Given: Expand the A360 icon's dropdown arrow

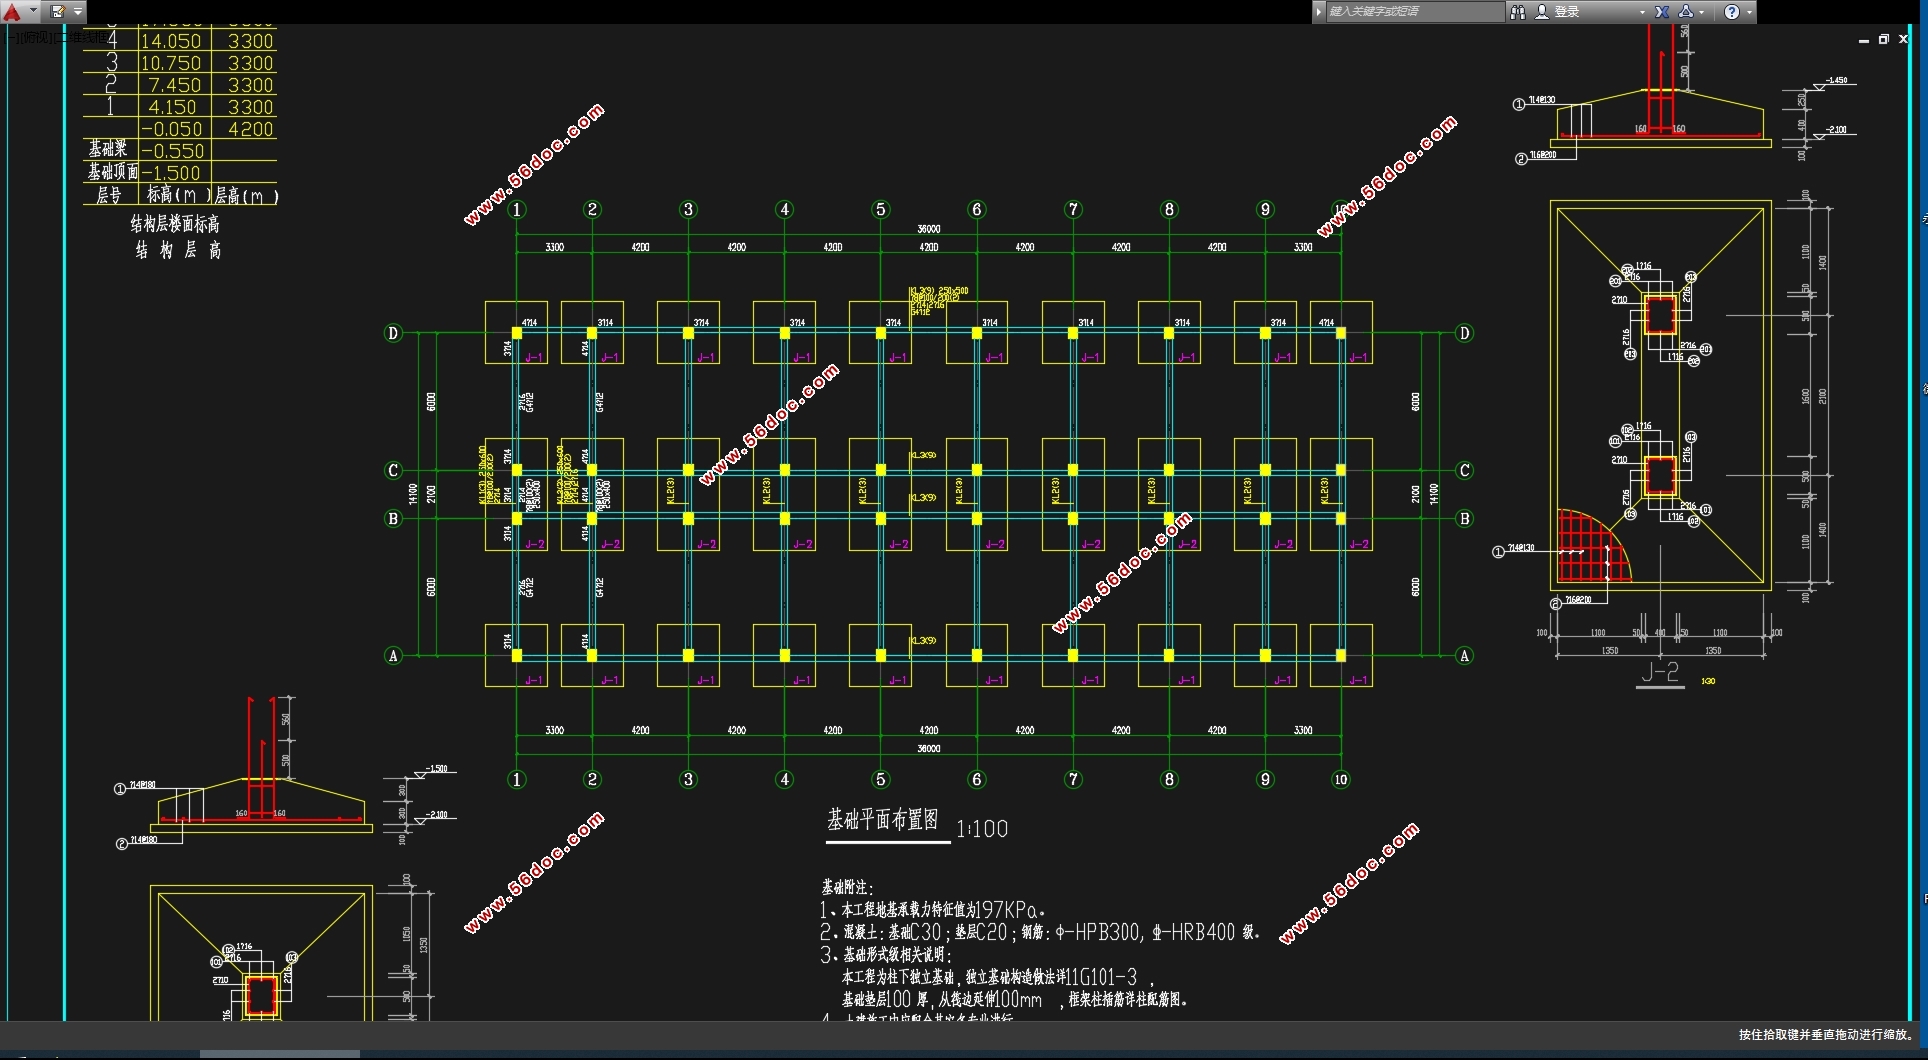Looking at the screenshot, I should coord(1702,12).
